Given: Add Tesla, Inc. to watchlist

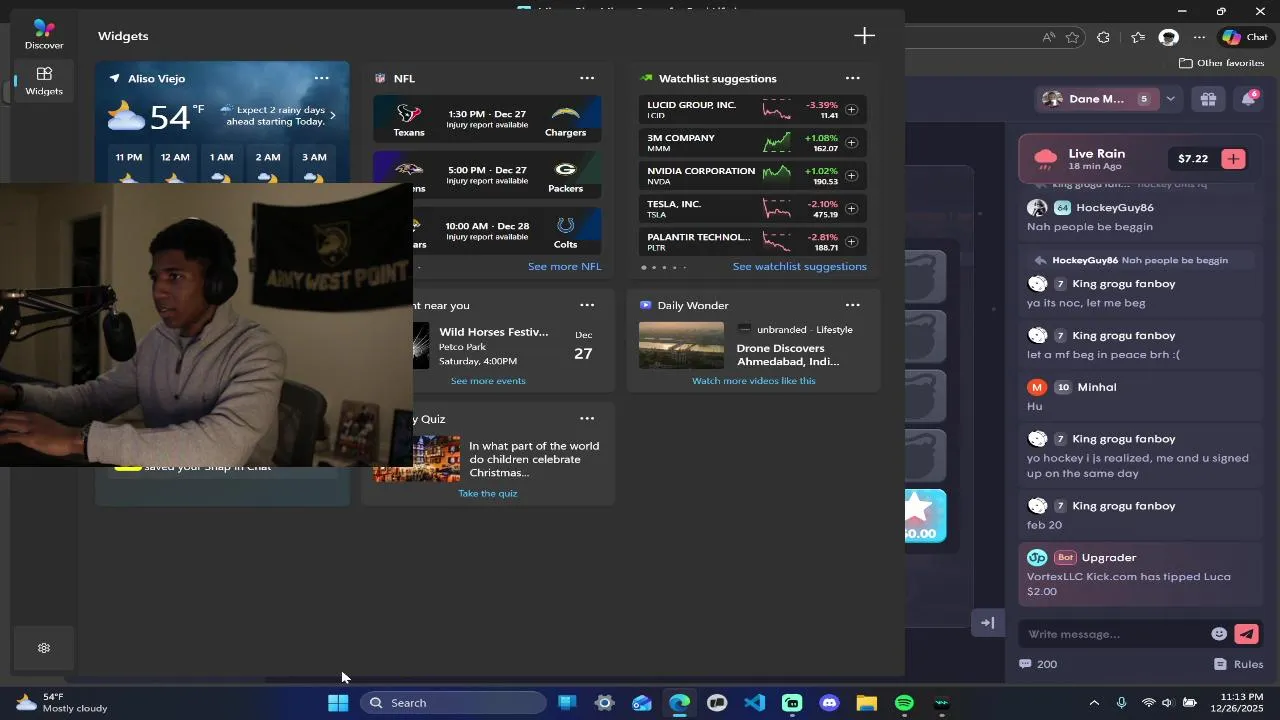Looking at the screenshot, I should [851, 208].
